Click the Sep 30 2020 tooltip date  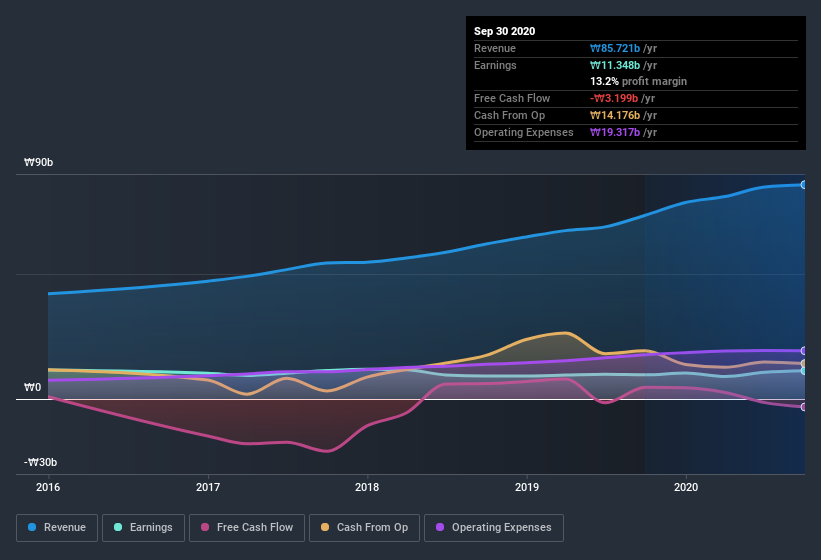(x=504, y=31)
